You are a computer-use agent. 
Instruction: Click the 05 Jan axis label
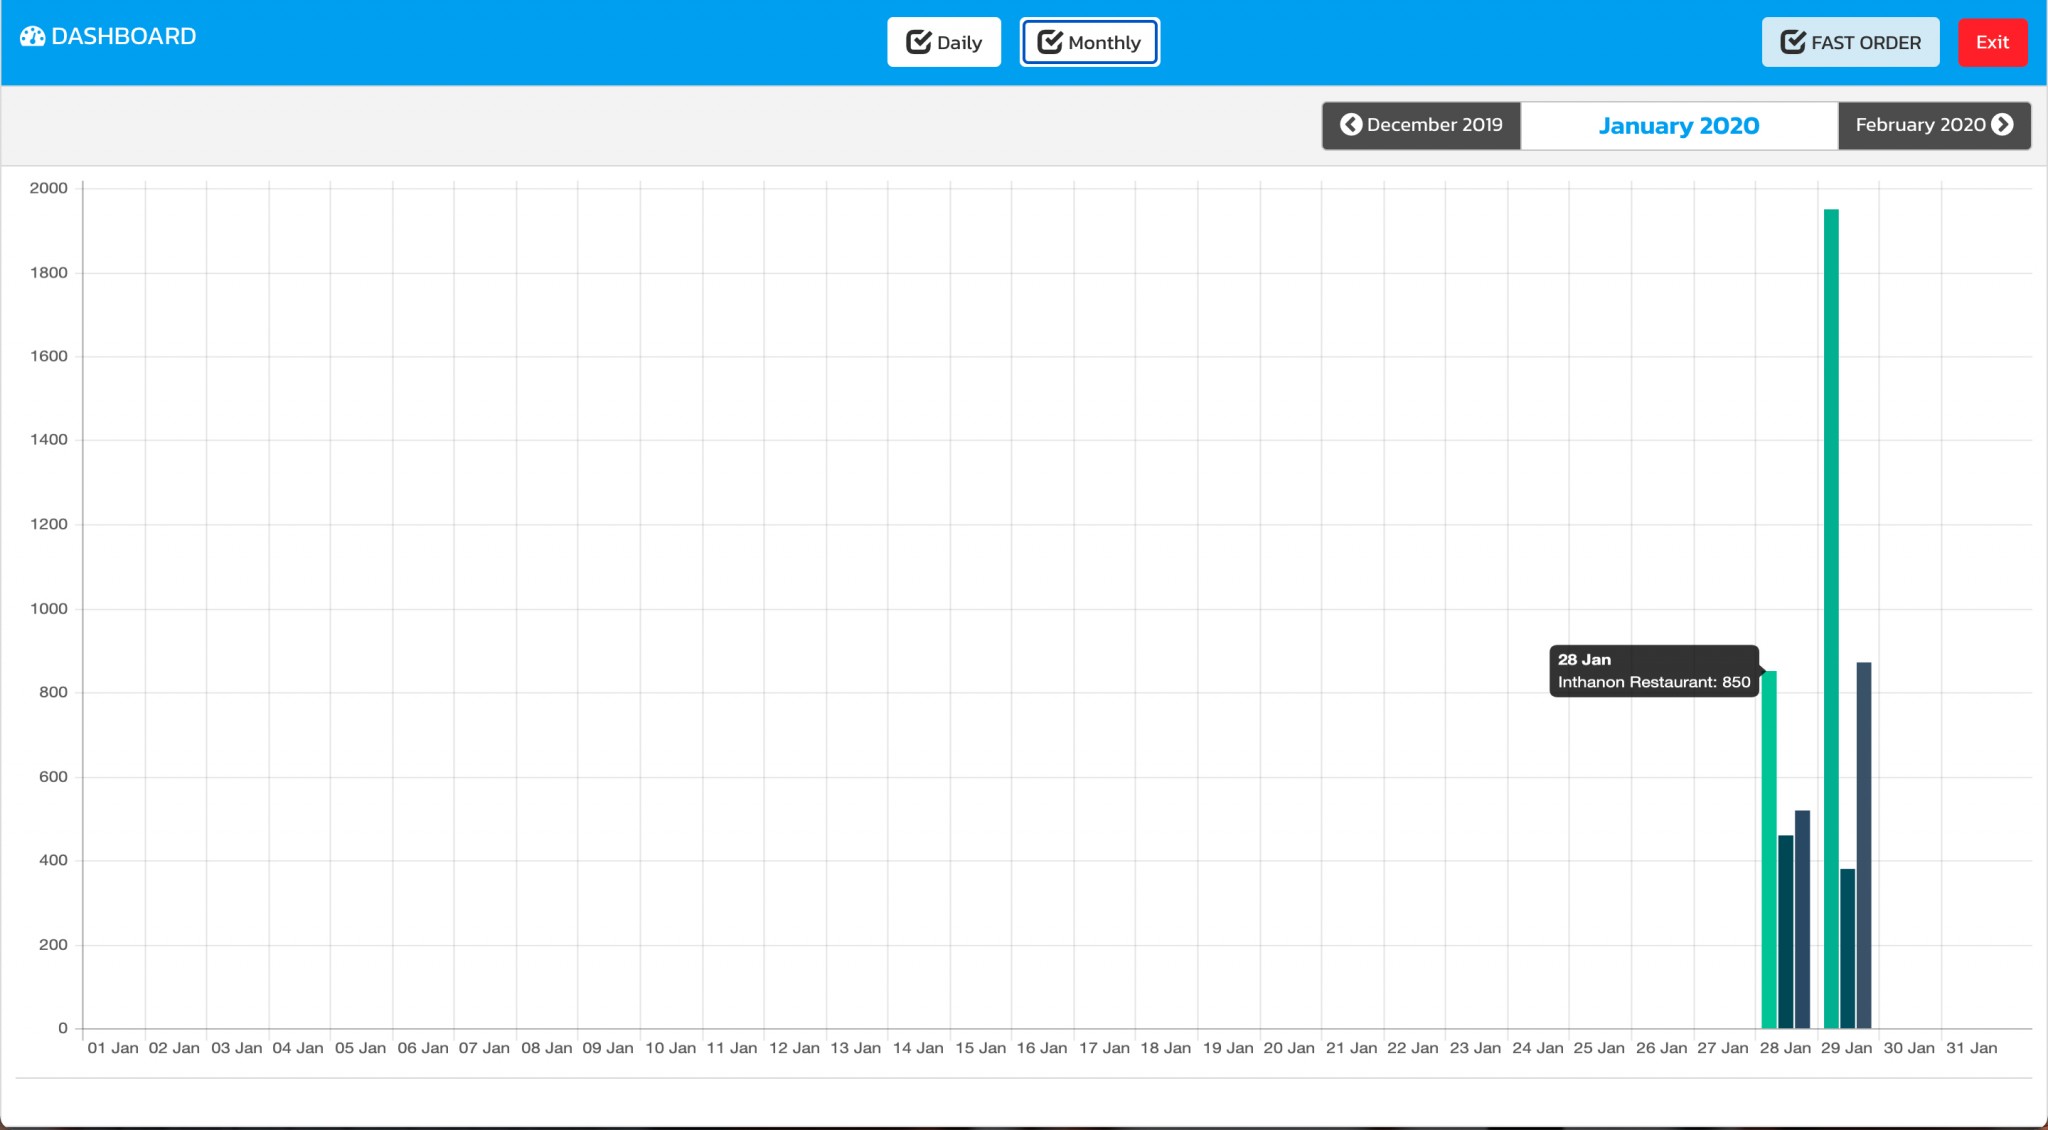[x=360, y=1048]
